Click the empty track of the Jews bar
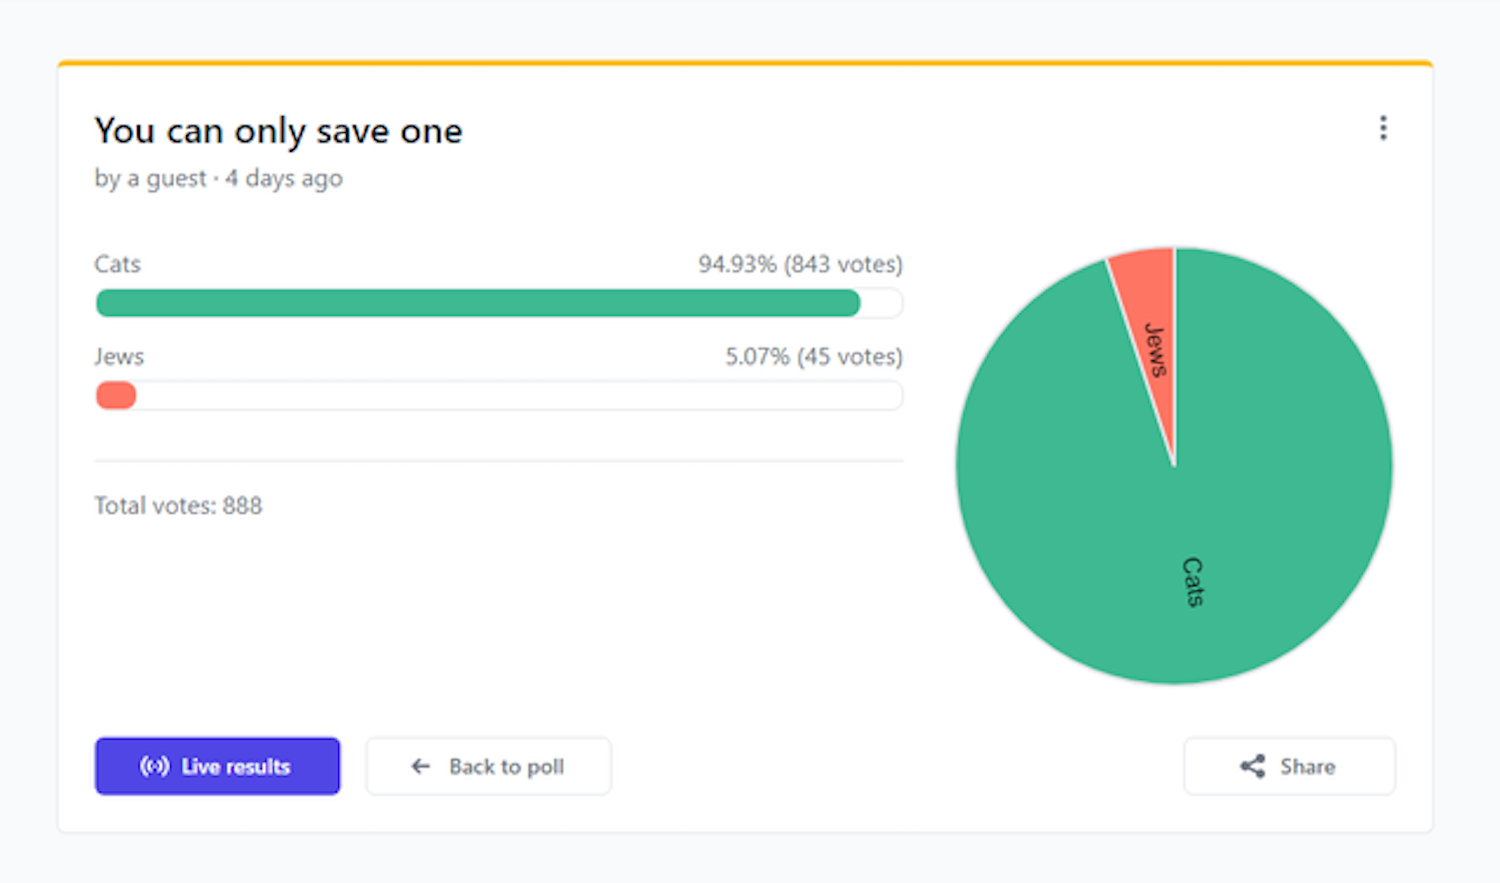1500x883 pixels. (520, 396)
